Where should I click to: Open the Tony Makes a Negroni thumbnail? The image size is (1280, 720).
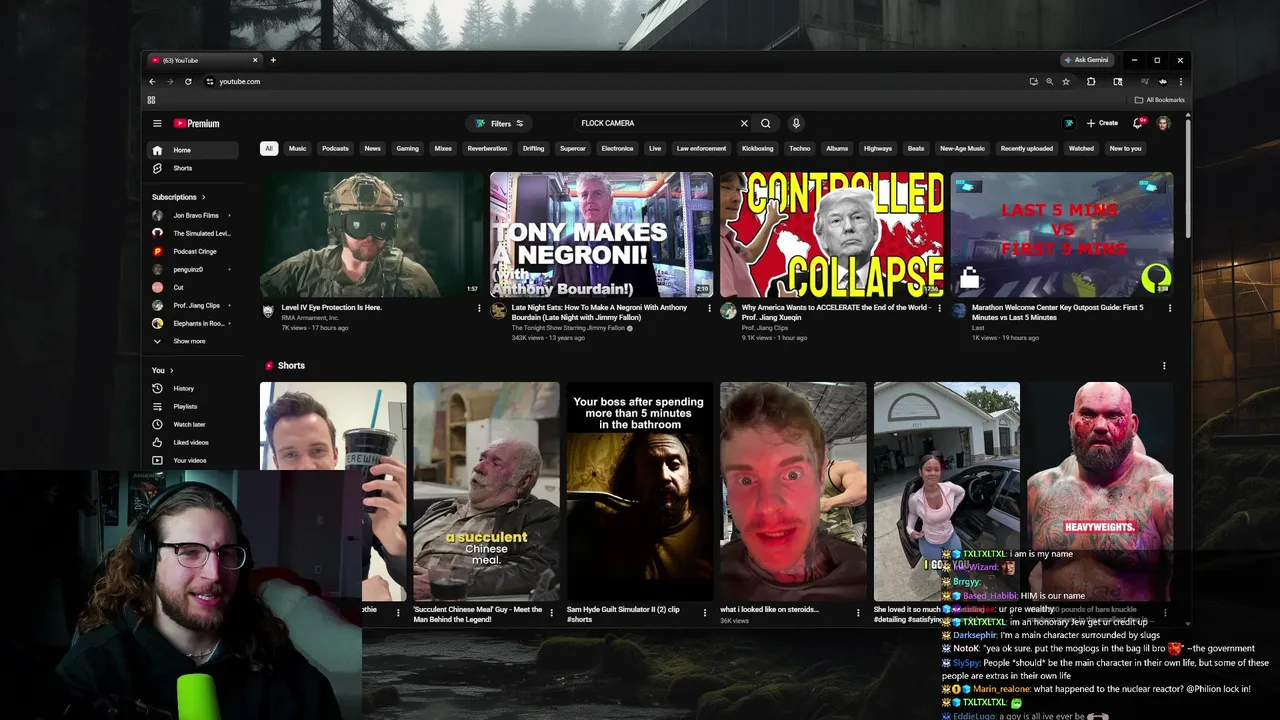601,235
